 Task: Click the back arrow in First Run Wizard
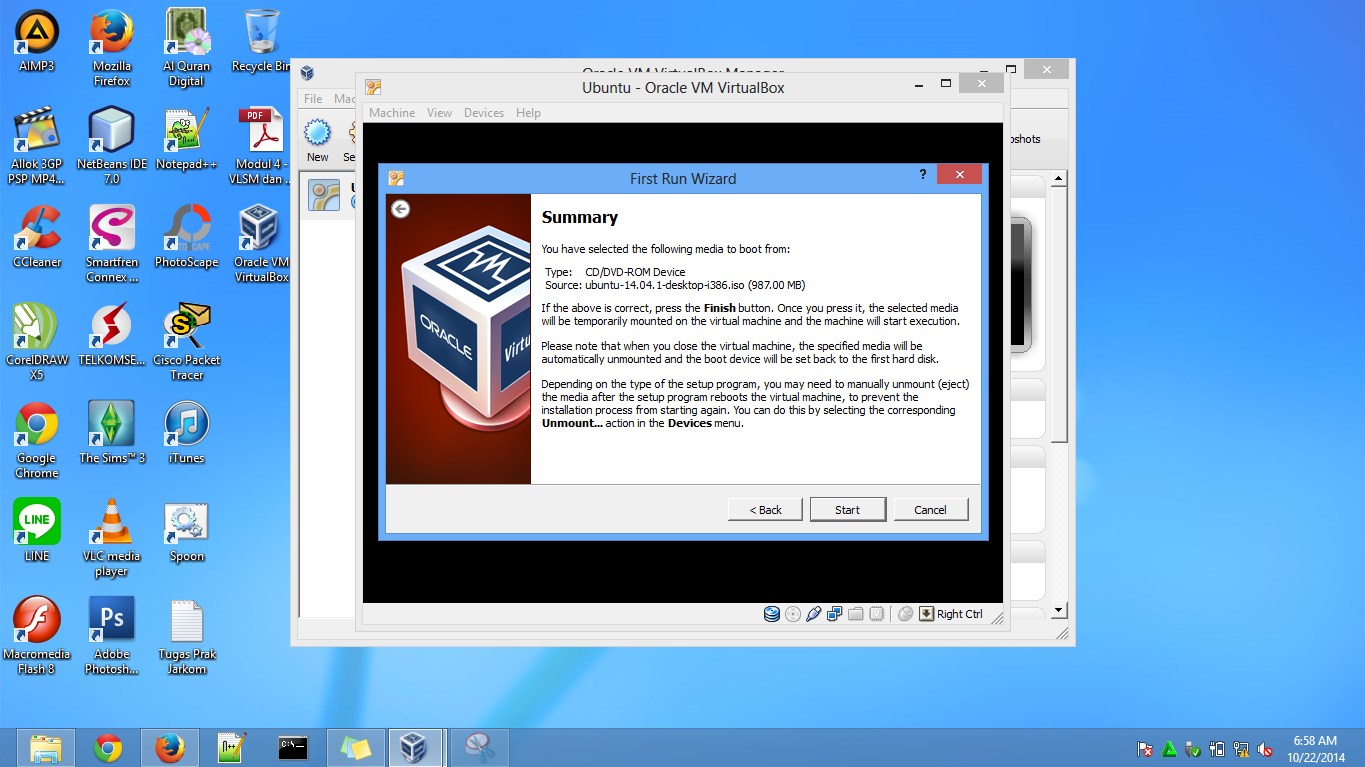click(401, 209)
